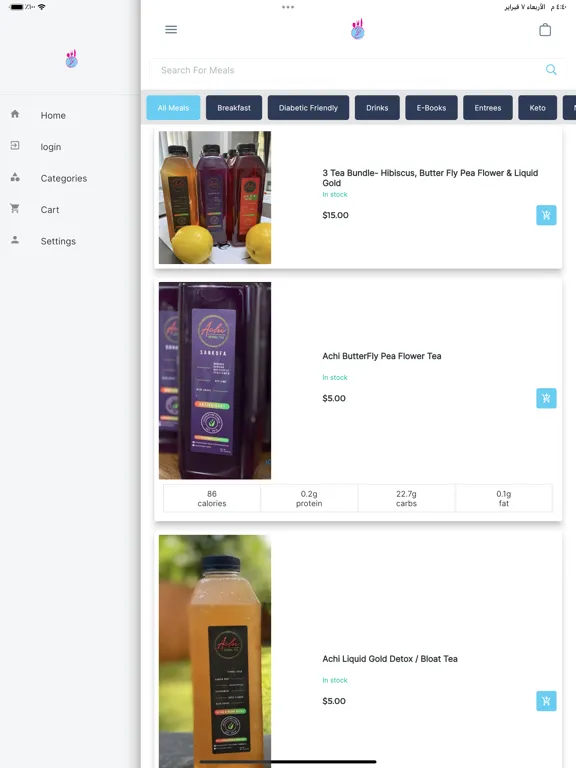Add Achi ButterFly Pea Flower Tea to cart
This screenshot has height=768, width=576.
pyautogui.click(x=546, y=398)
